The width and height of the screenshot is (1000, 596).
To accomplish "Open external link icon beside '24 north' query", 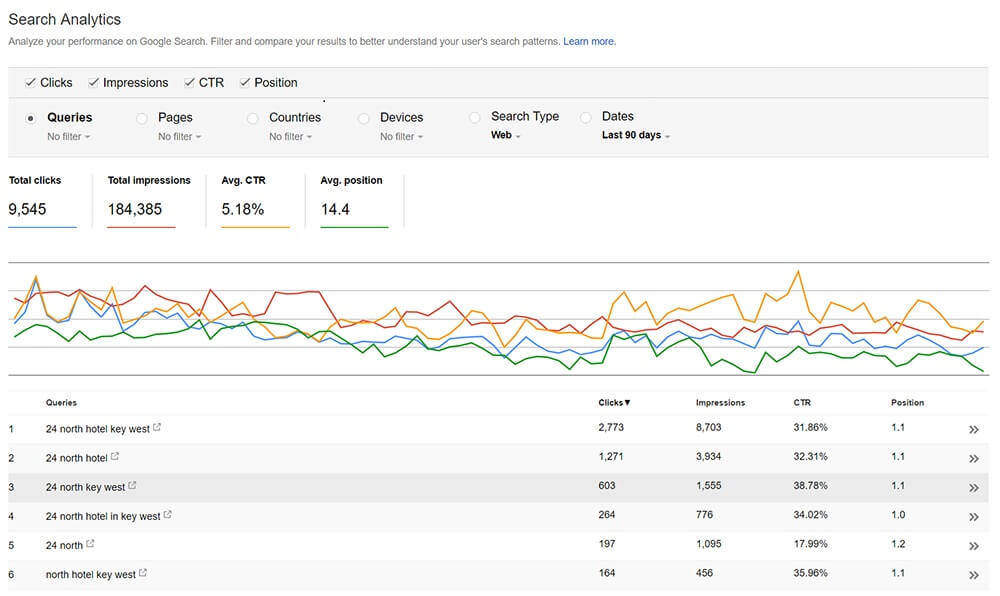I will pyautogui.click(x=90, y=544).
